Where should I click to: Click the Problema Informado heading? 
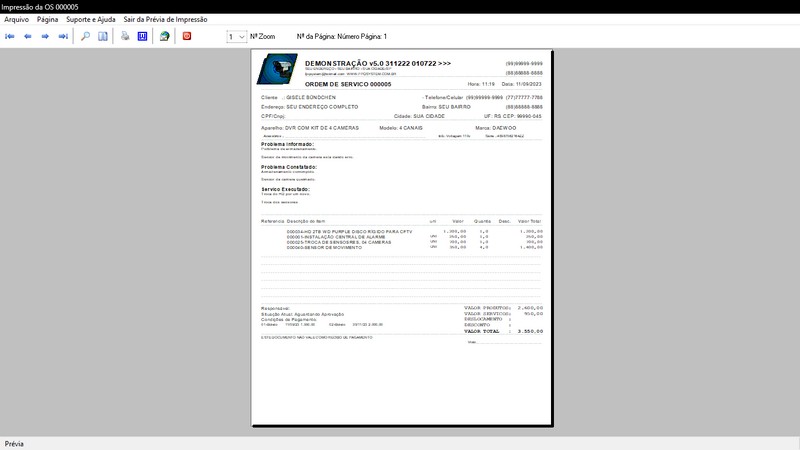[x=287, y=144]
